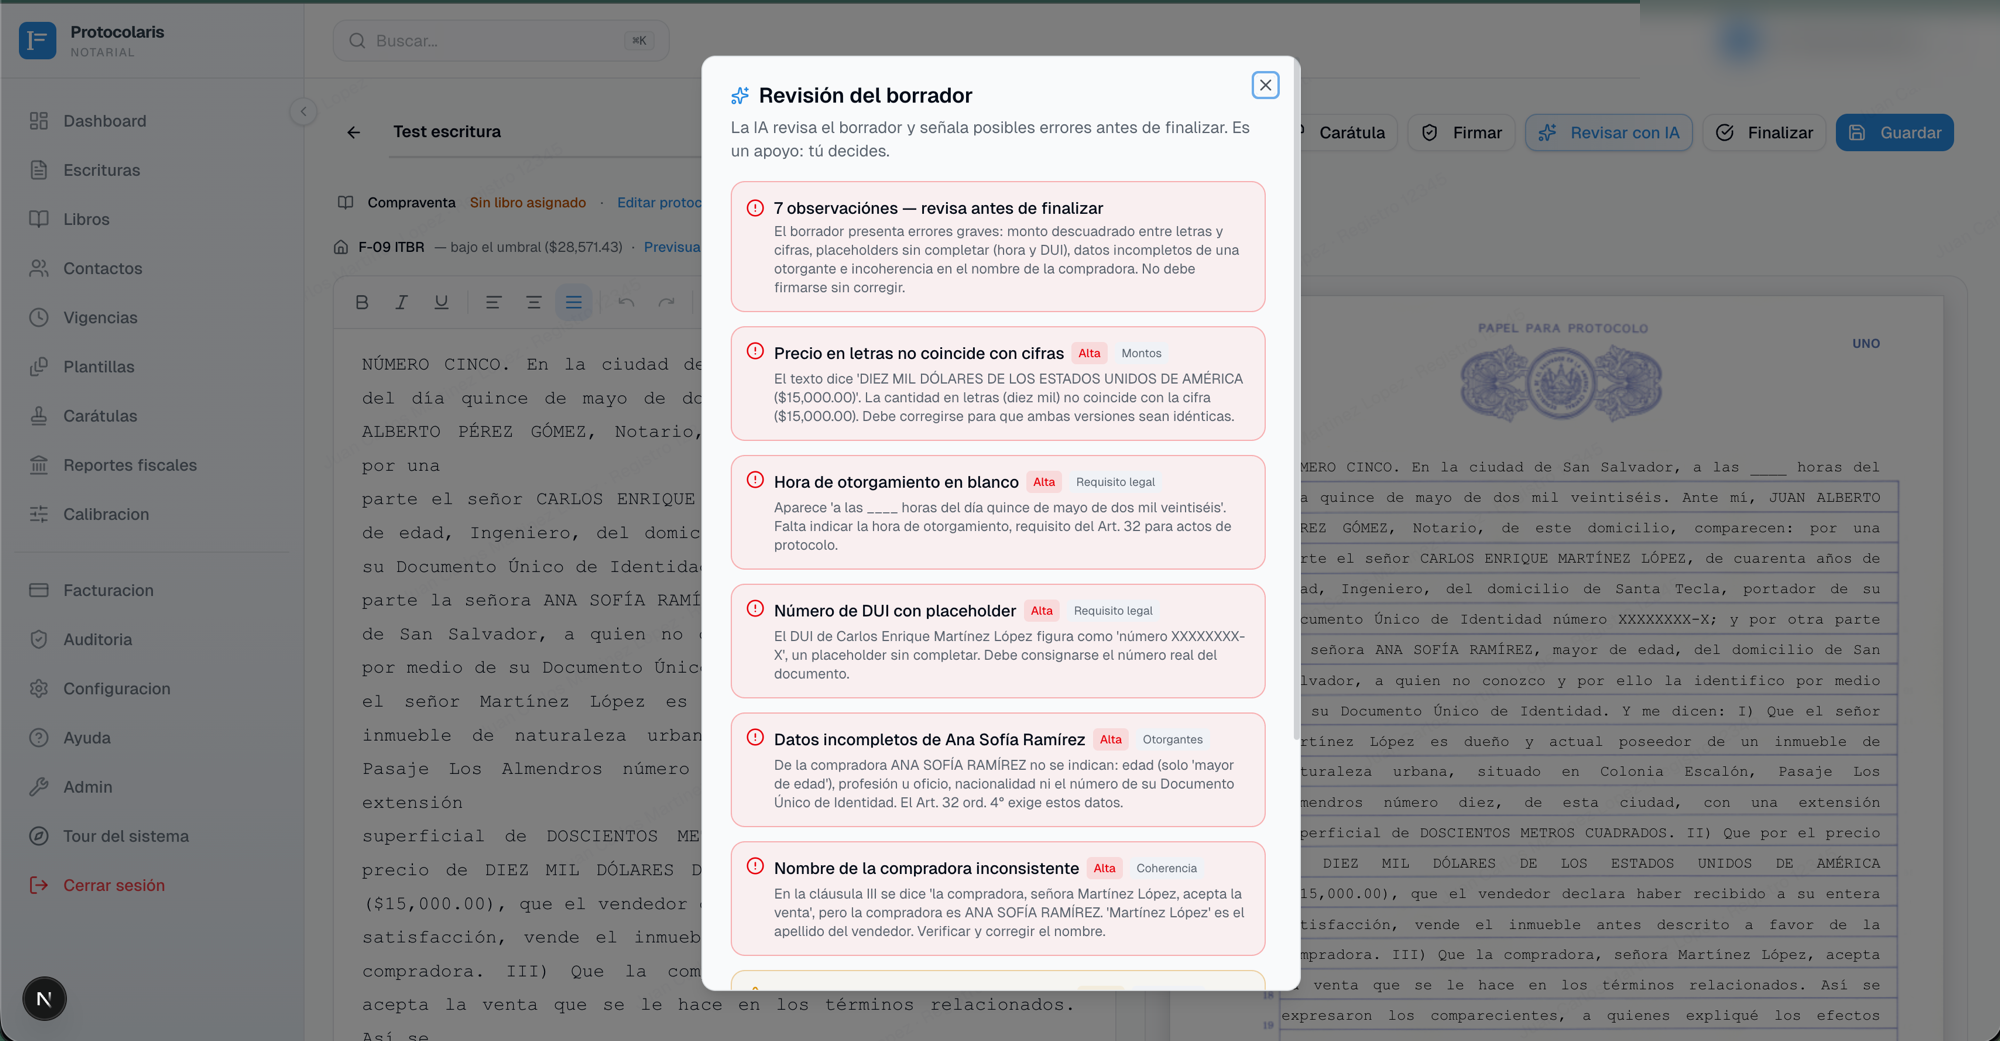This screenshot has width=2000, height=1041.
Task: Click the Admin wrench icon
Action: point(39,787)
